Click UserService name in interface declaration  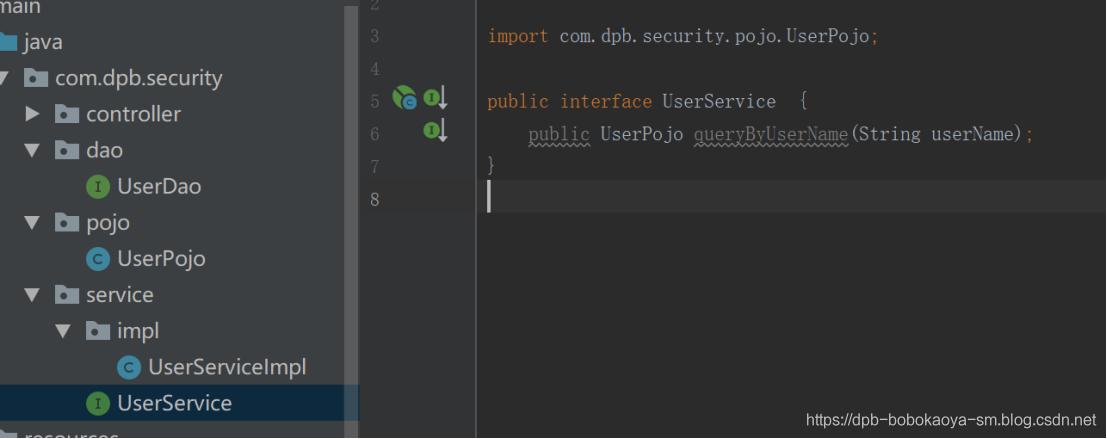719,102
